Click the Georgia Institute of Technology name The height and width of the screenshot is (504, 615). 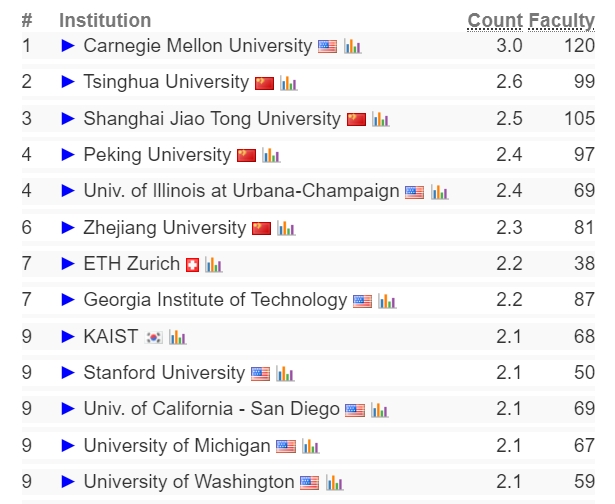click(215, 300)
